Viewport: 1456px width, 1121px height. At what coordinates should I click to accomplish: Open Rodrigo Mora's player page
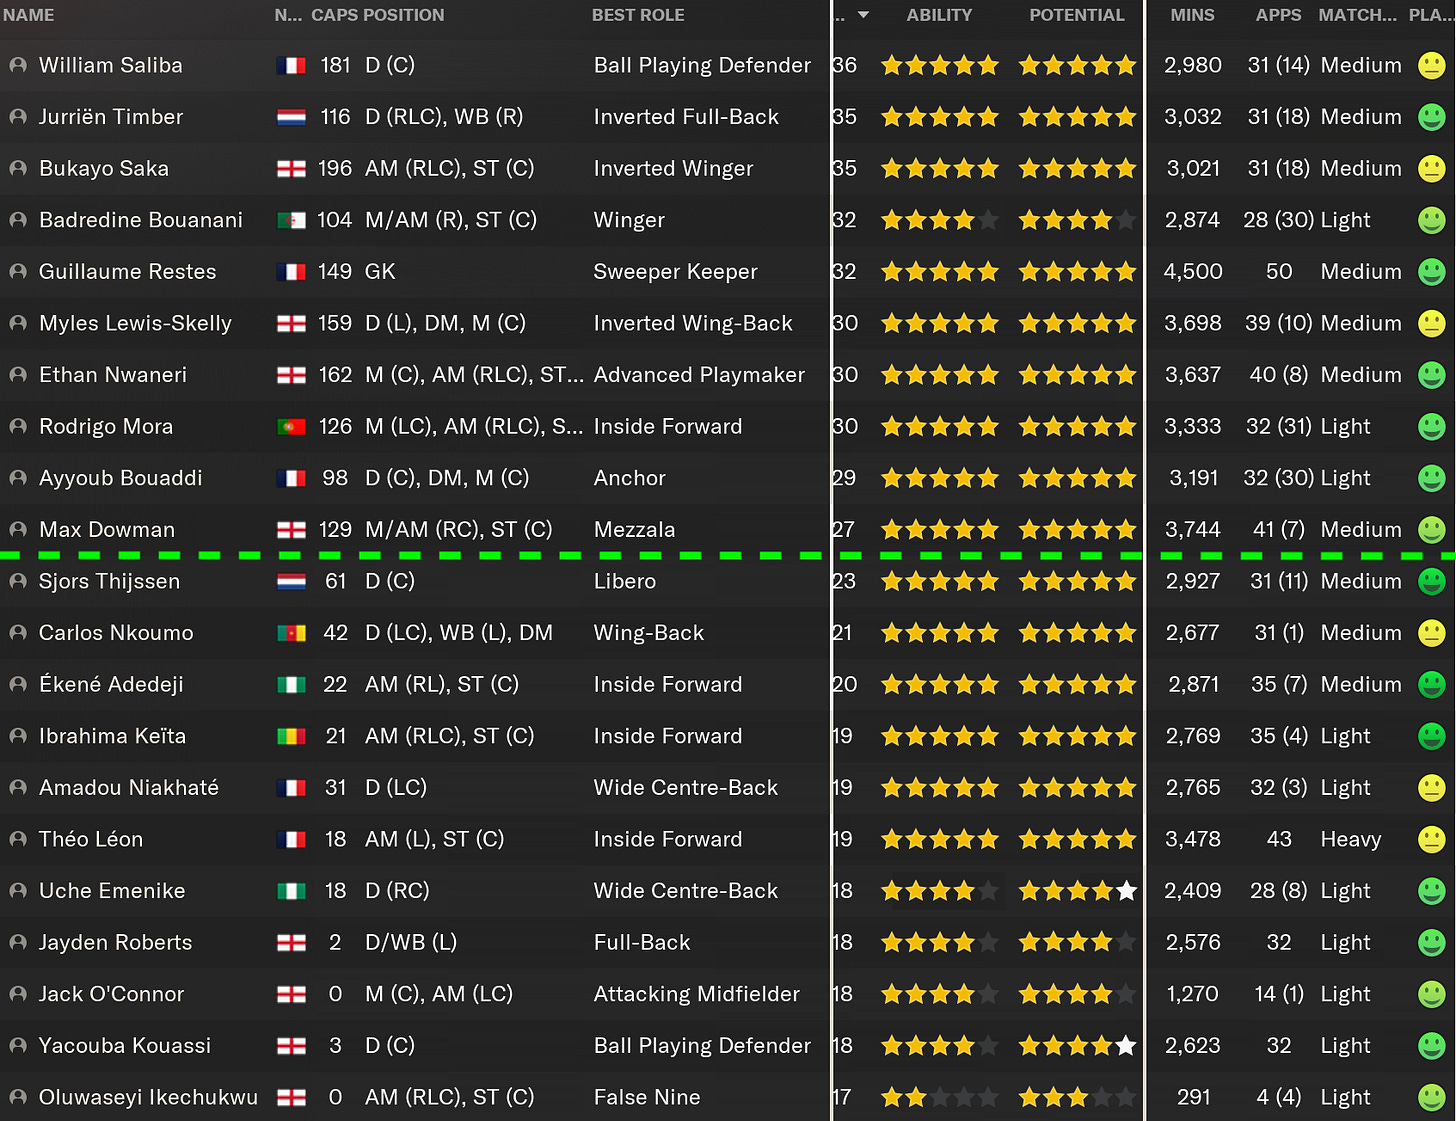(106, 427)
